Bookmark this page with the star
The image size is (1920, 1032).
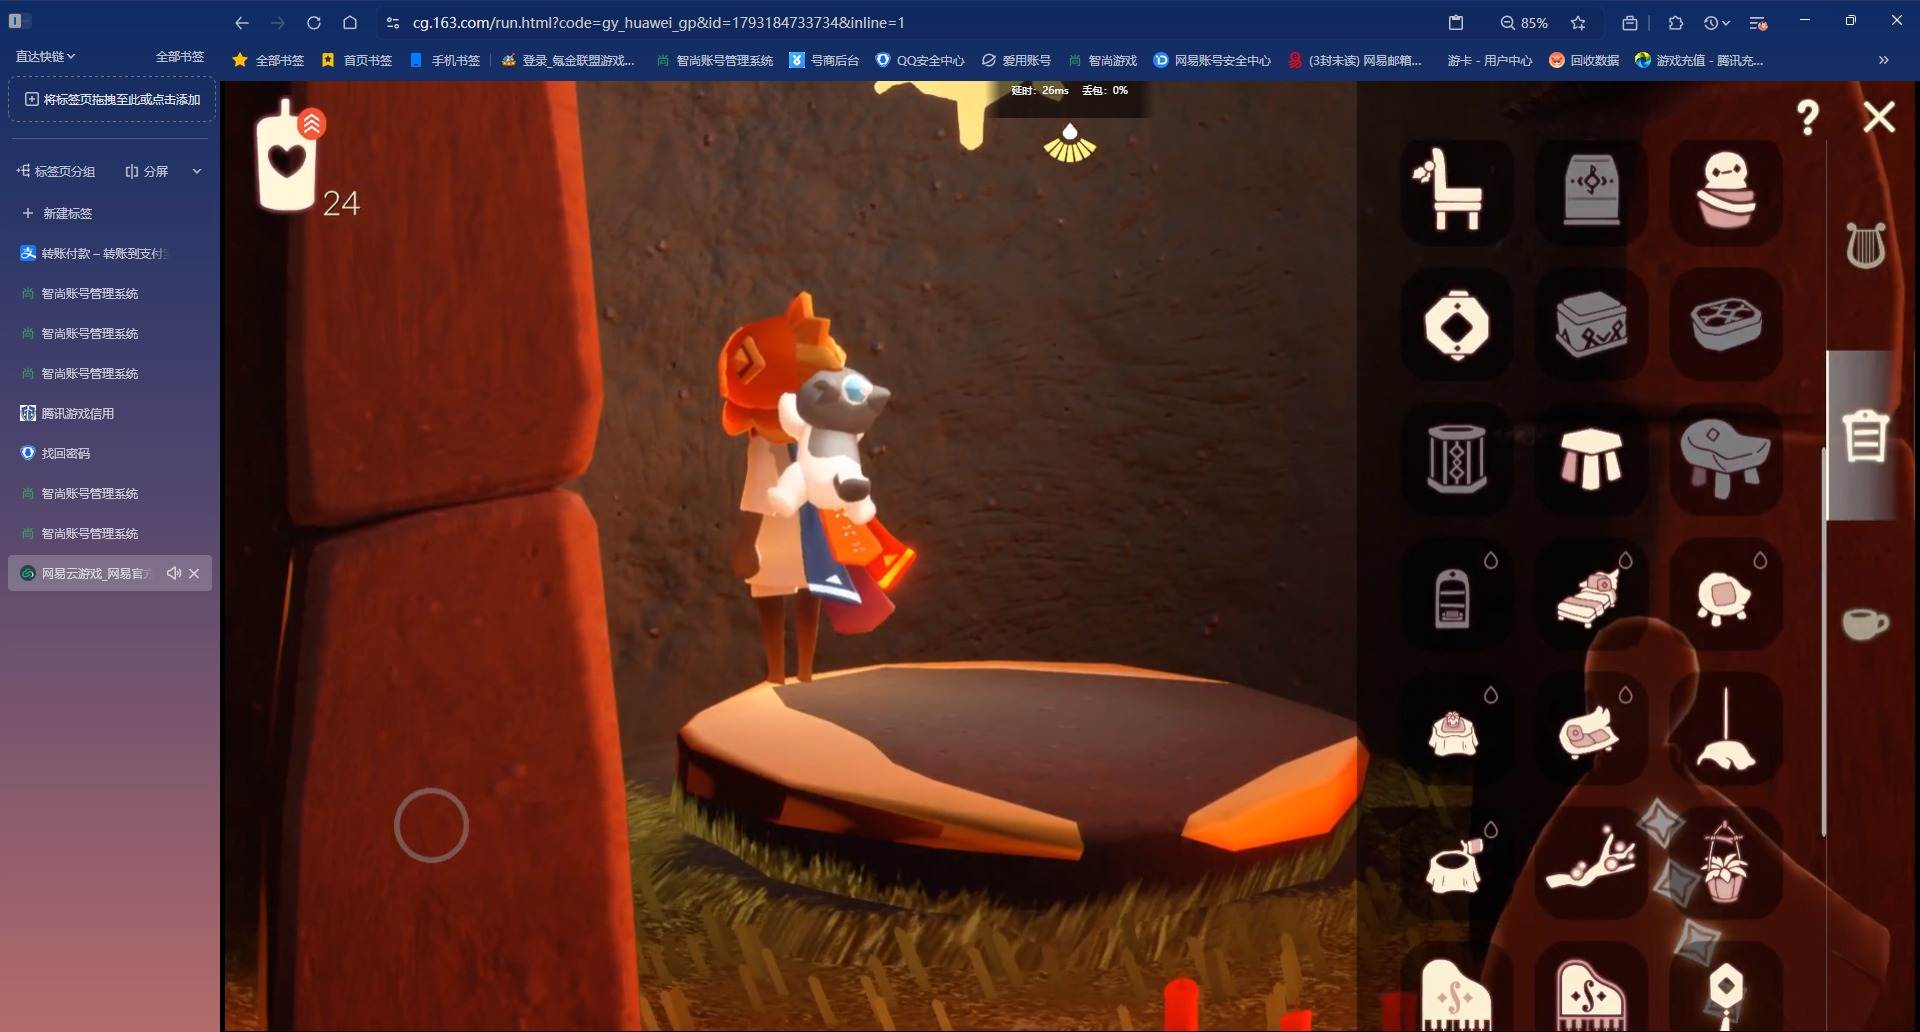(x=1578, y=22)
